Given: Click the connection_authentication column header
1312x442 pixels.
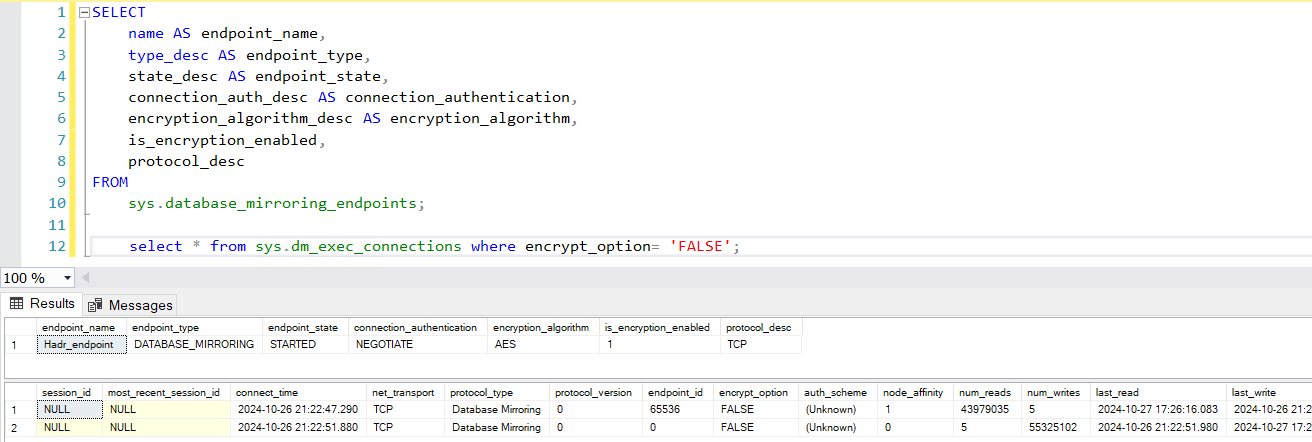Looking at the screenshot, I should click(419, 327).
